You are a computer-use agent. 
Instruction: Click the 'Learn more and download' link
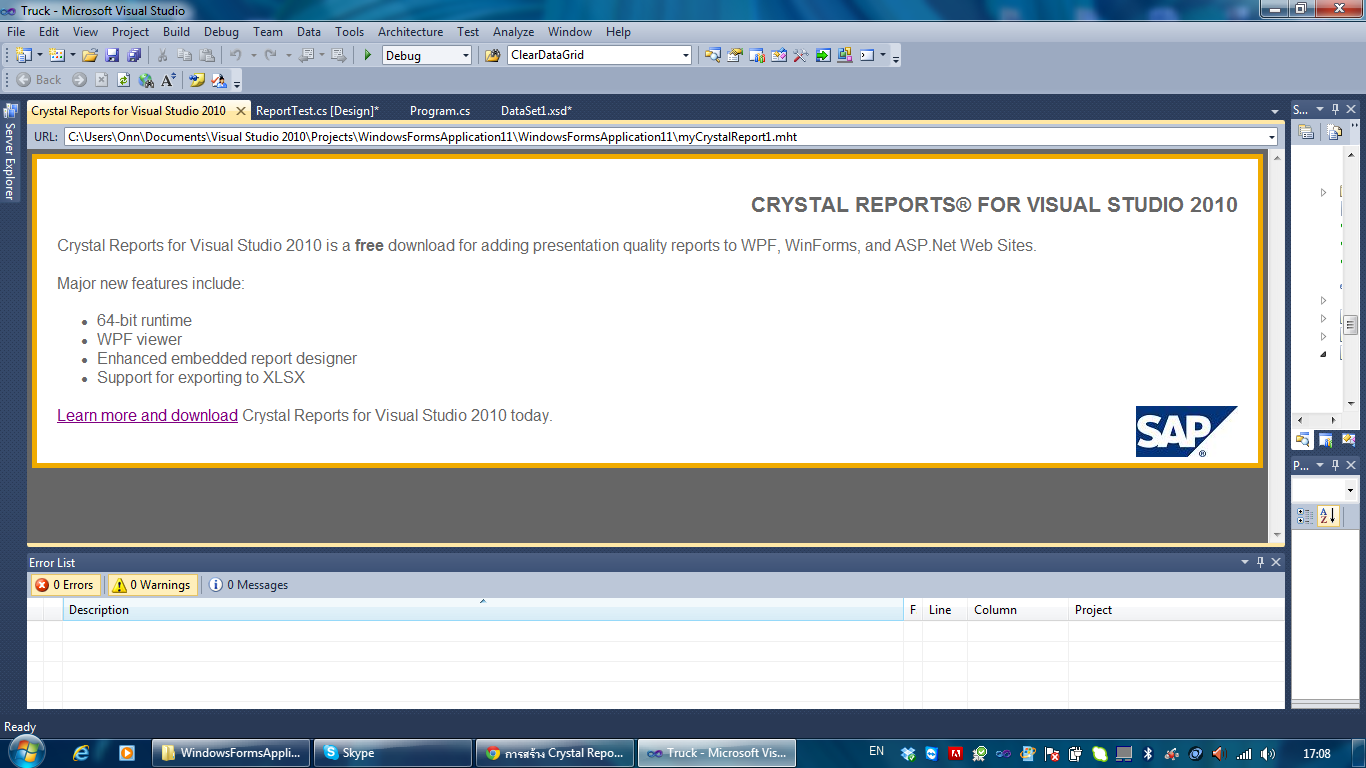pyautogui.click(x=148, y=415)
